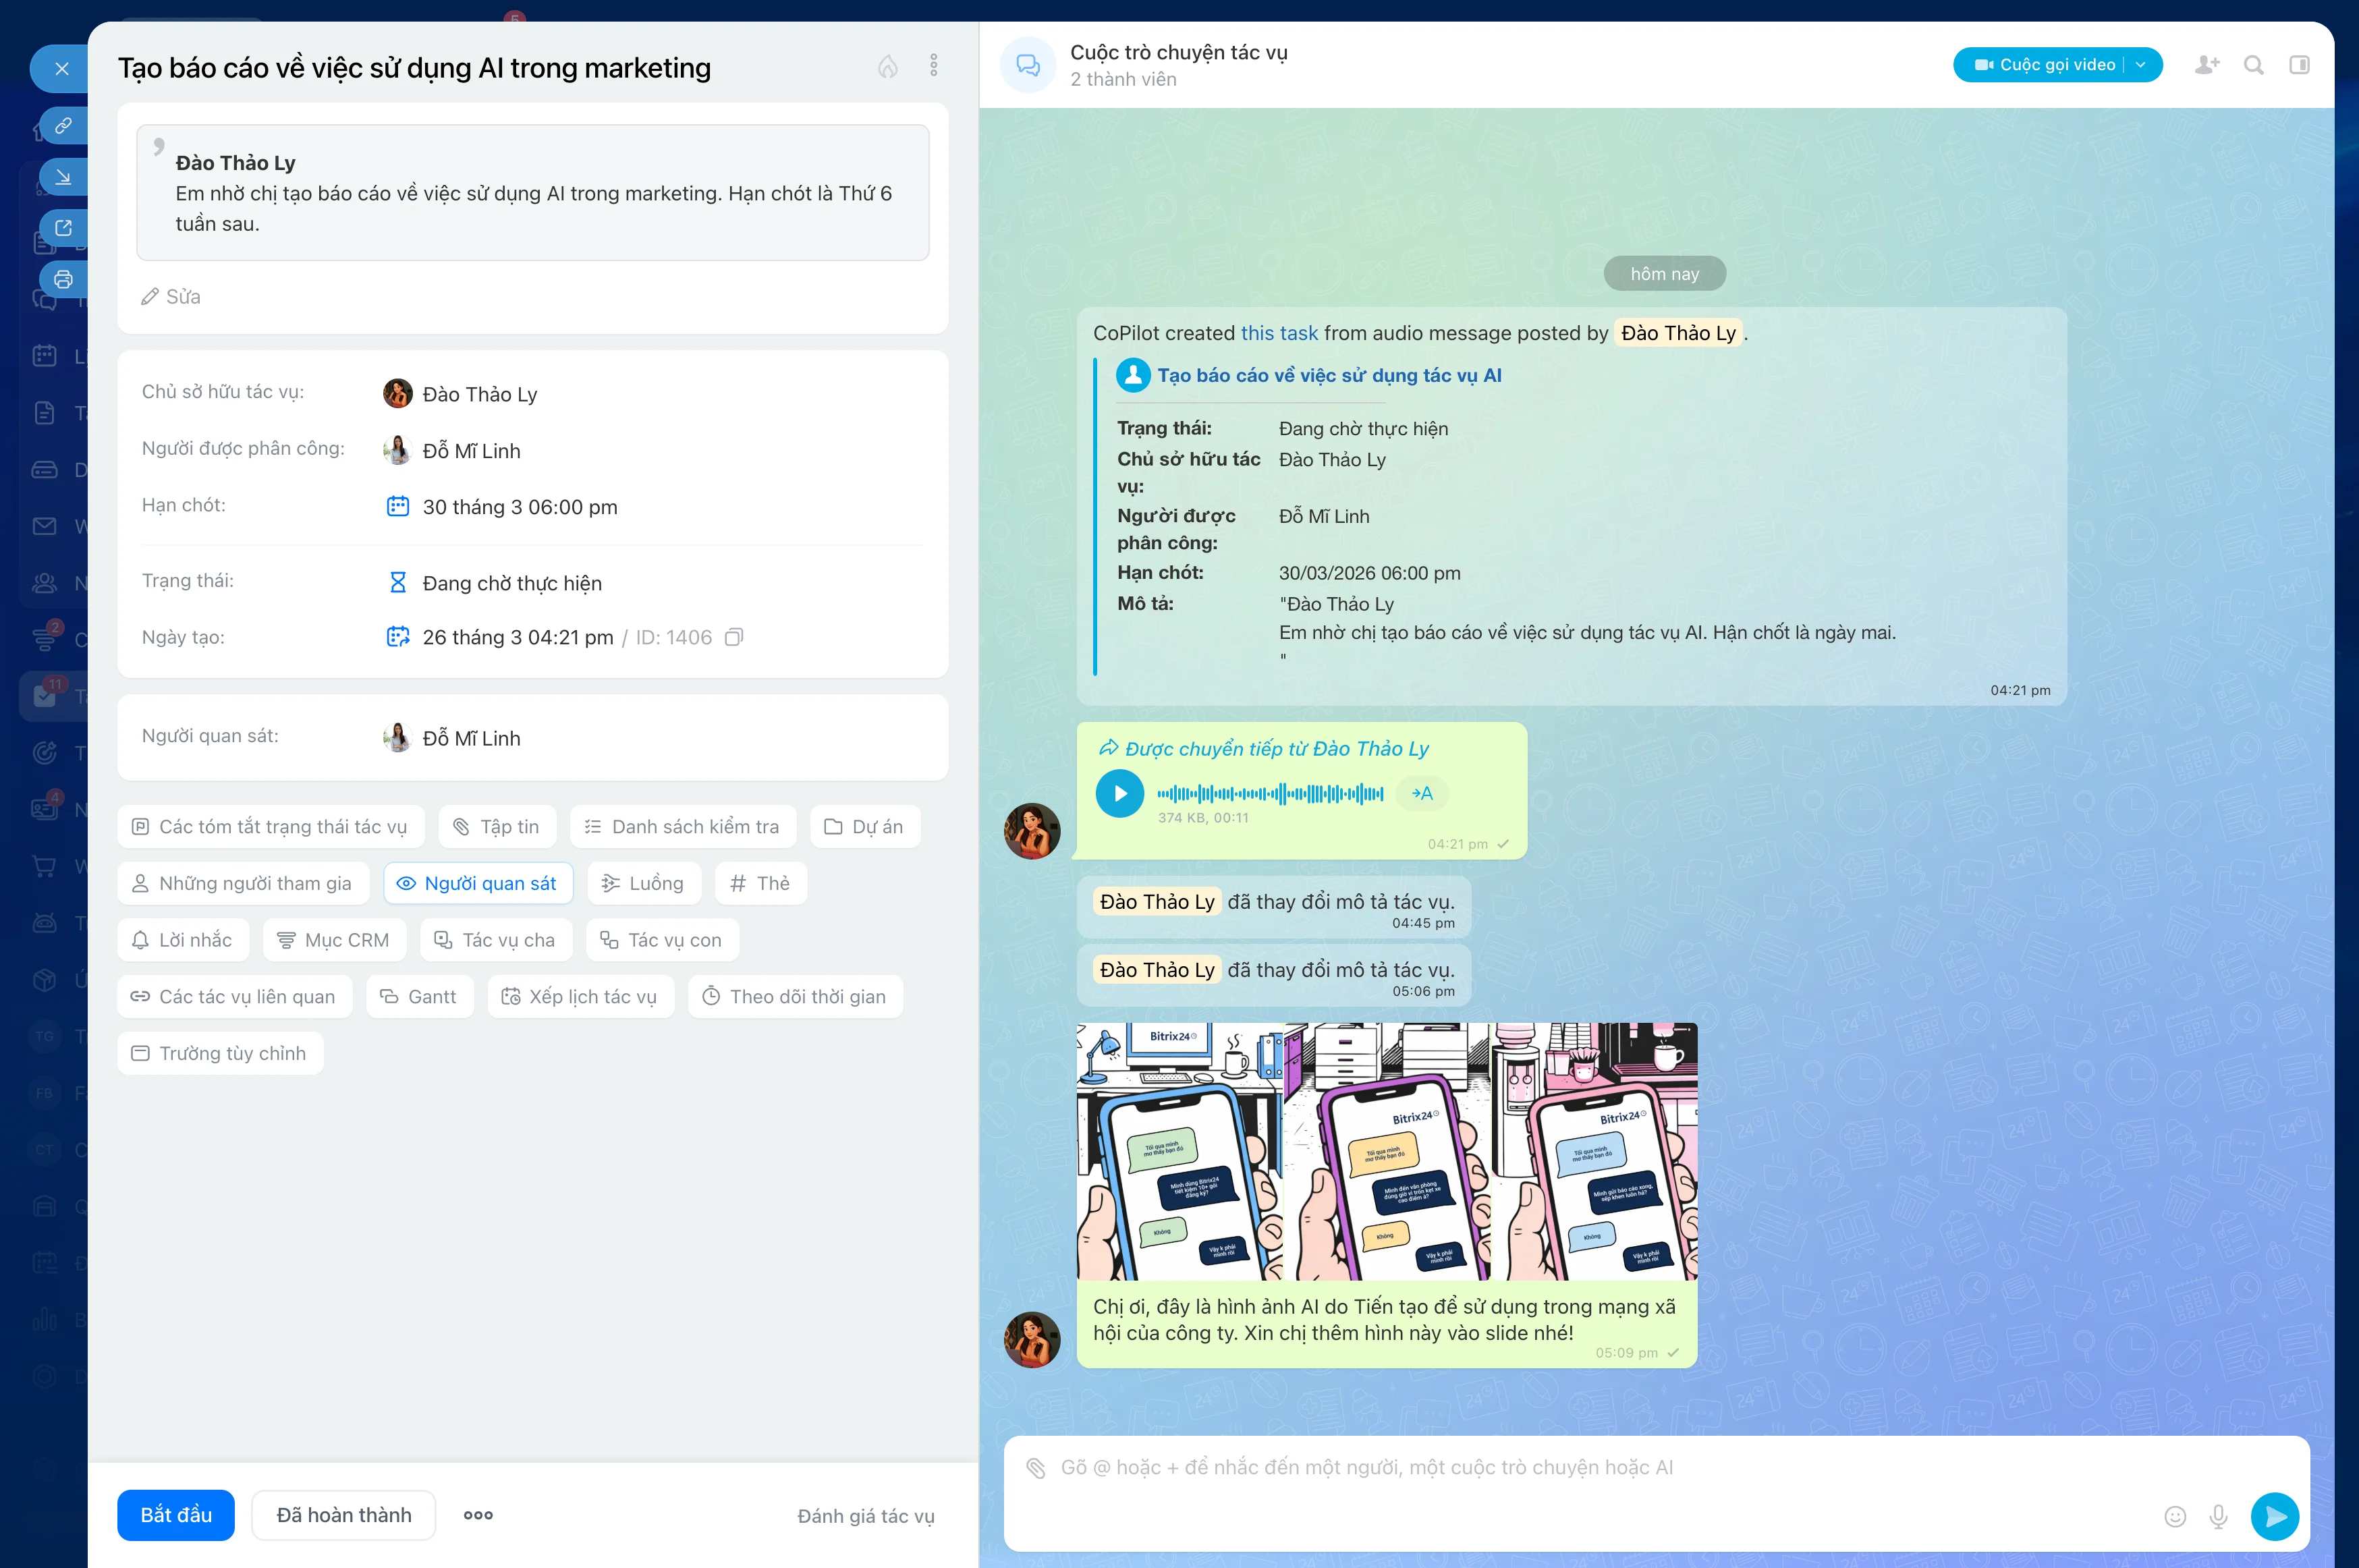Image resolution: width=2359 pixels, height=1568 pixels.
Task: Add Luồng field chip
Action: click(644, 884)
